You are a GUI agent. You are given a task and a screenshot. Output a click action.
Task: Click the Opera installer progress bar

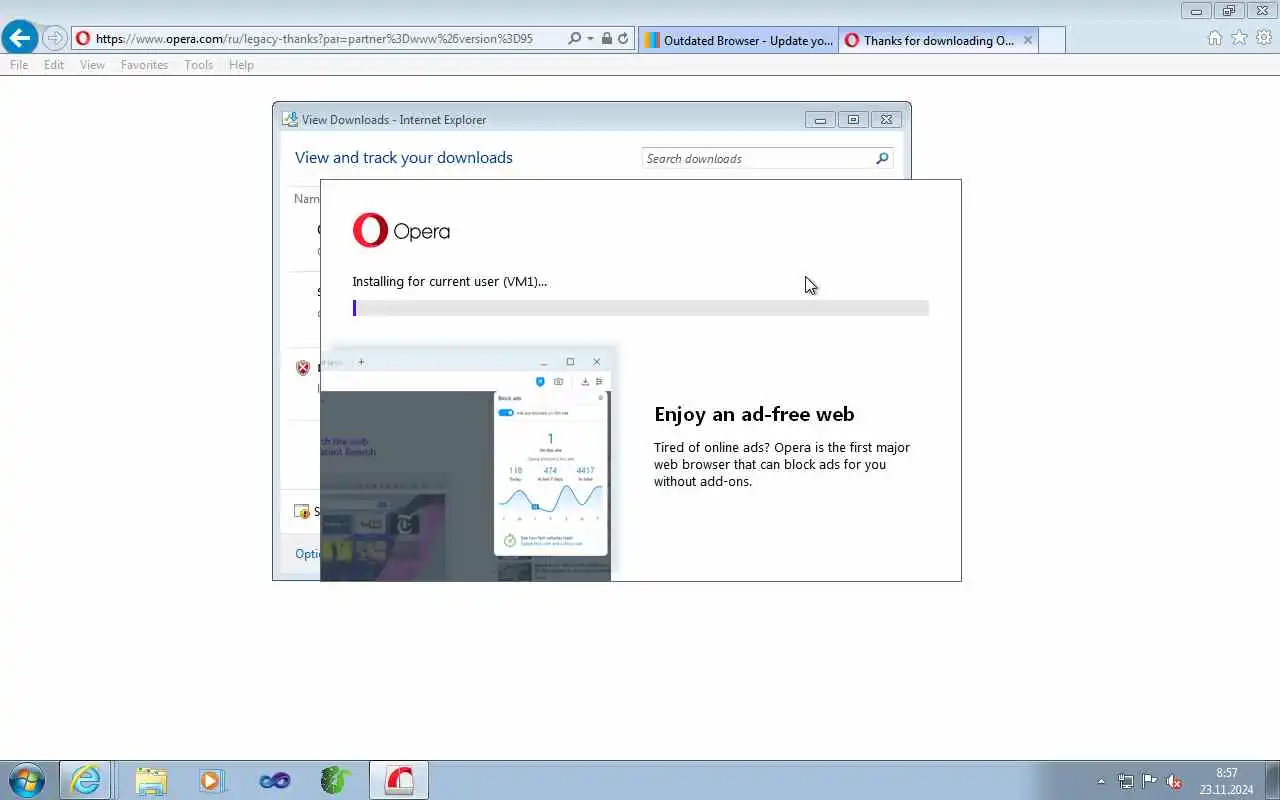(641, 308)
